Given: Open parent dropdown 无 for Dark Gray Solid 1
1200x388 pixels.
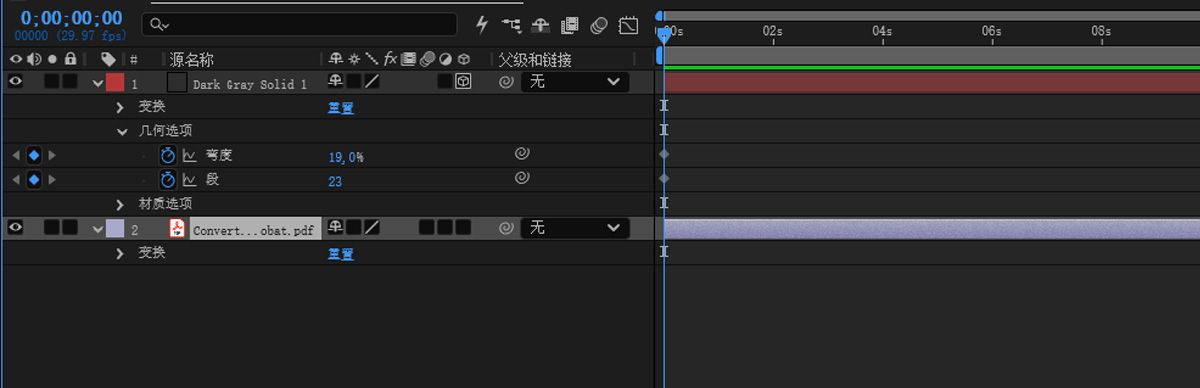Looking at the screenshot, I should point(575,82).
